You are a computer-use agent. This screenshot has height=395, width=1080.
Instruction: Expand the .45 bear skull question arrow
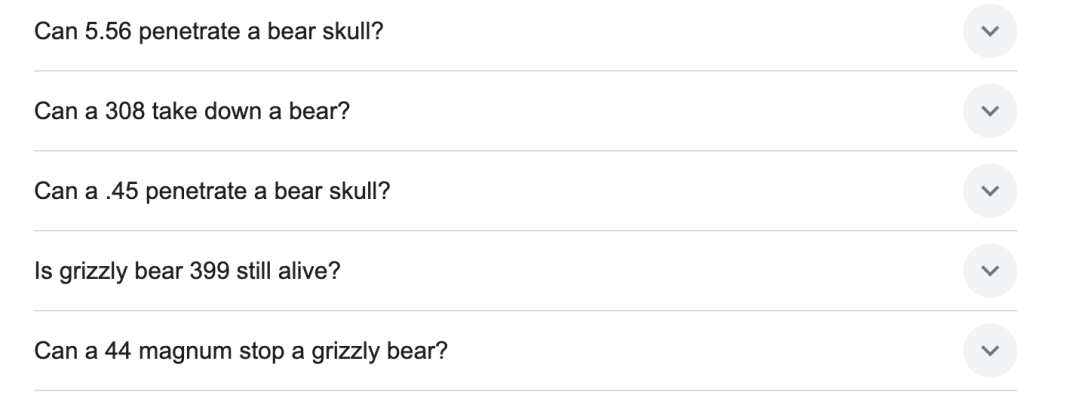(x=990, y=191)
